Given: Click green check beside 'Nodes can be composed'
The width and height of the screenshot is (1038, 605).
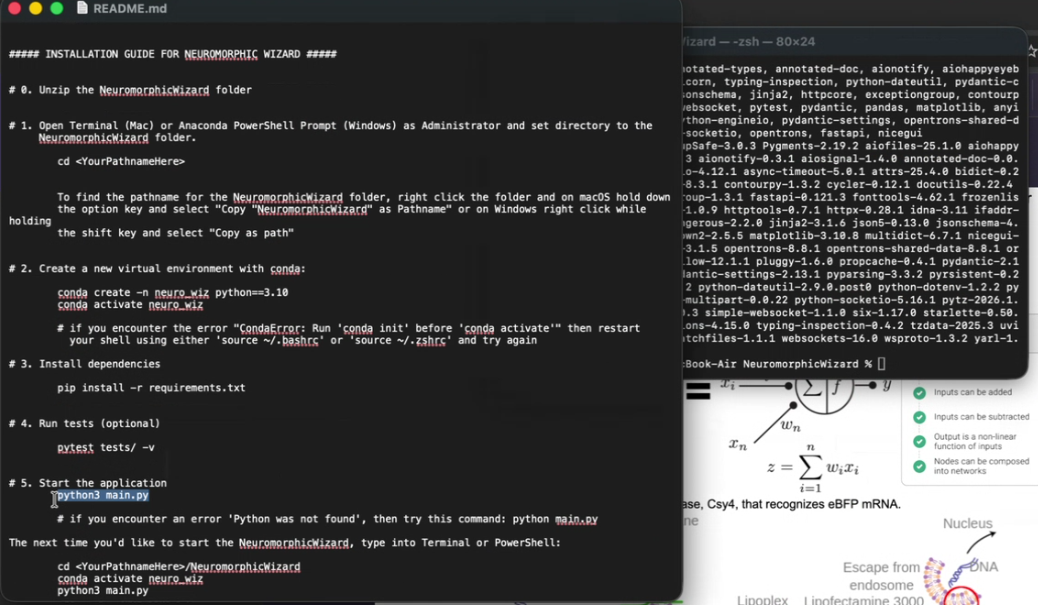Looking at the screenshot, I should [x=919, y=466].
